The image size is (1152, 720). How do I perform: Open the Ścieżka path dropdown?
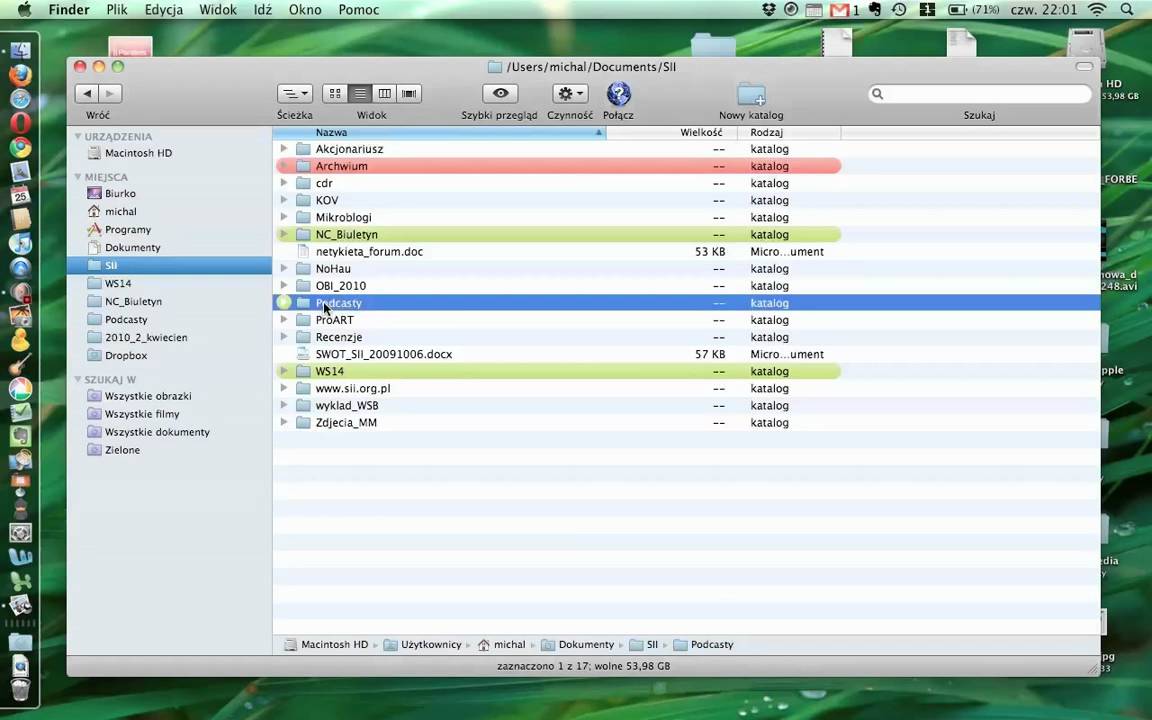[295, 93]
